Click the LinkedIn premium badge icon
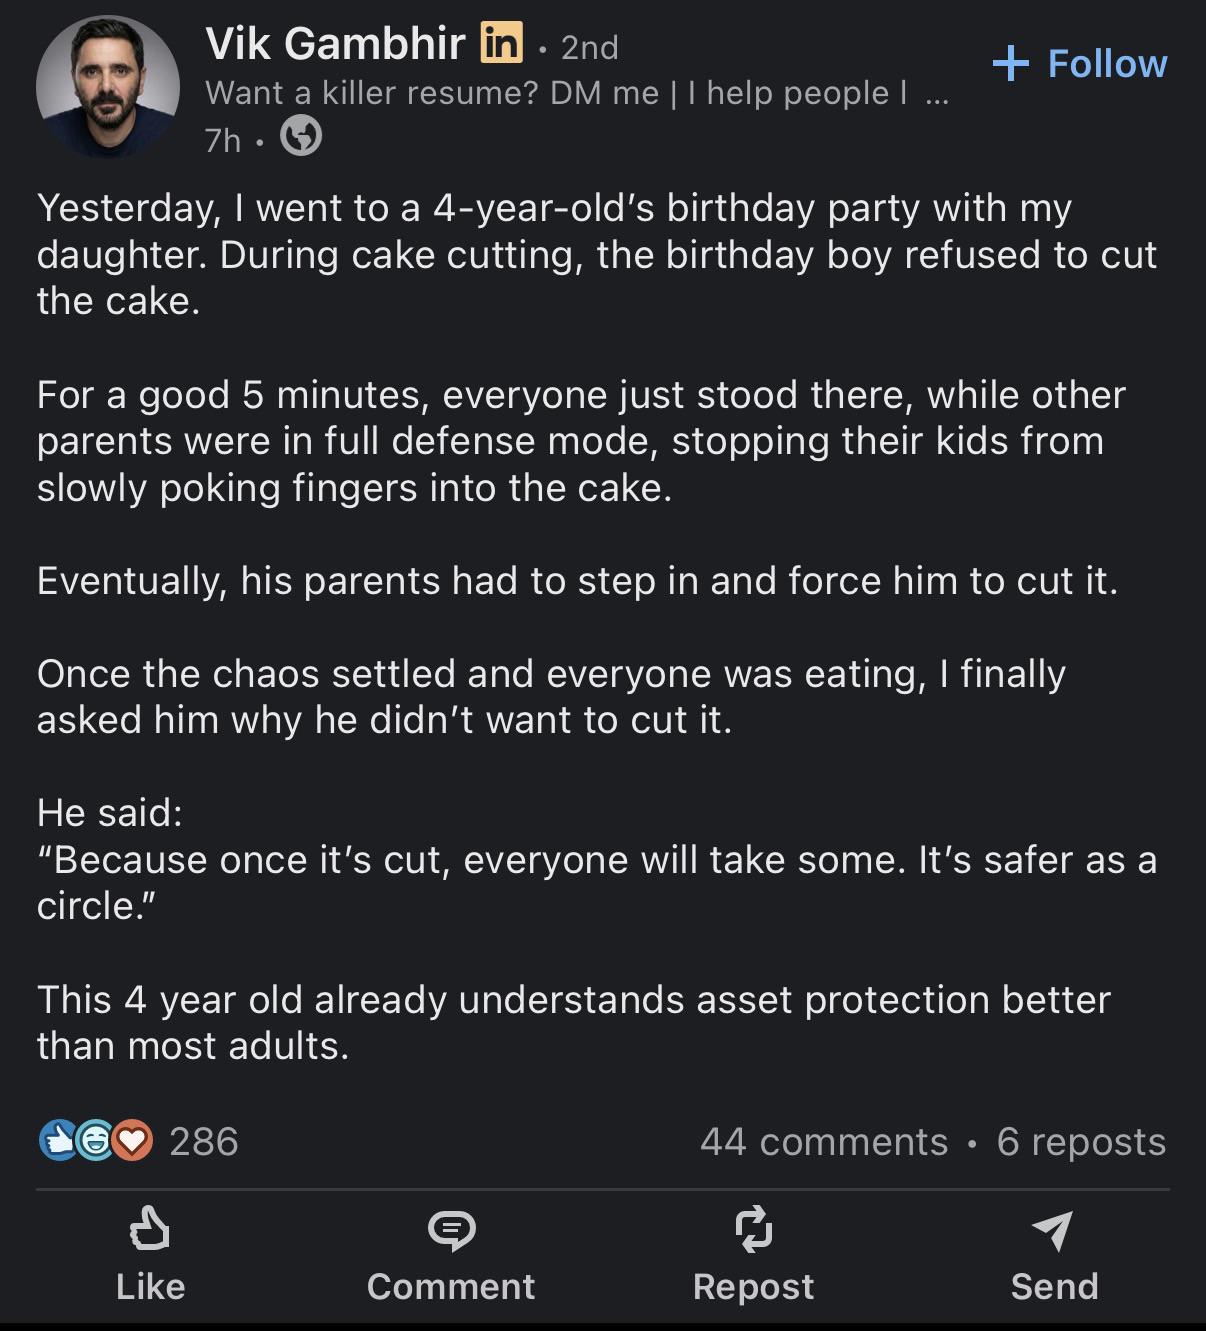Viewport: 1206px width, 1331px height. (x=502, y=43)
